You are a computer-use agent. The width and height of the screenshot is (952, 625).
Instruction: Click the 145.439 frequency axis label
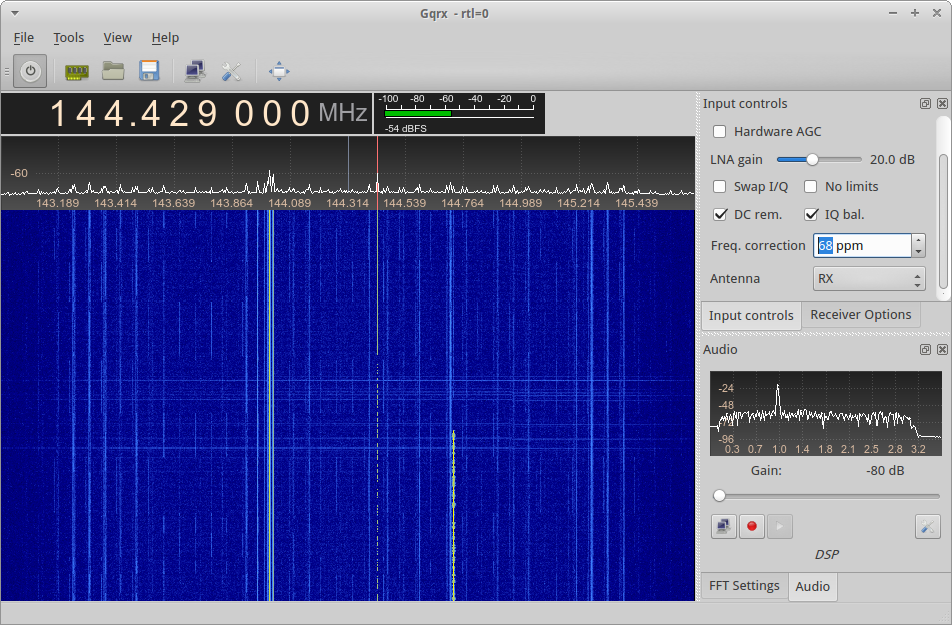click(x=636, y=203)
